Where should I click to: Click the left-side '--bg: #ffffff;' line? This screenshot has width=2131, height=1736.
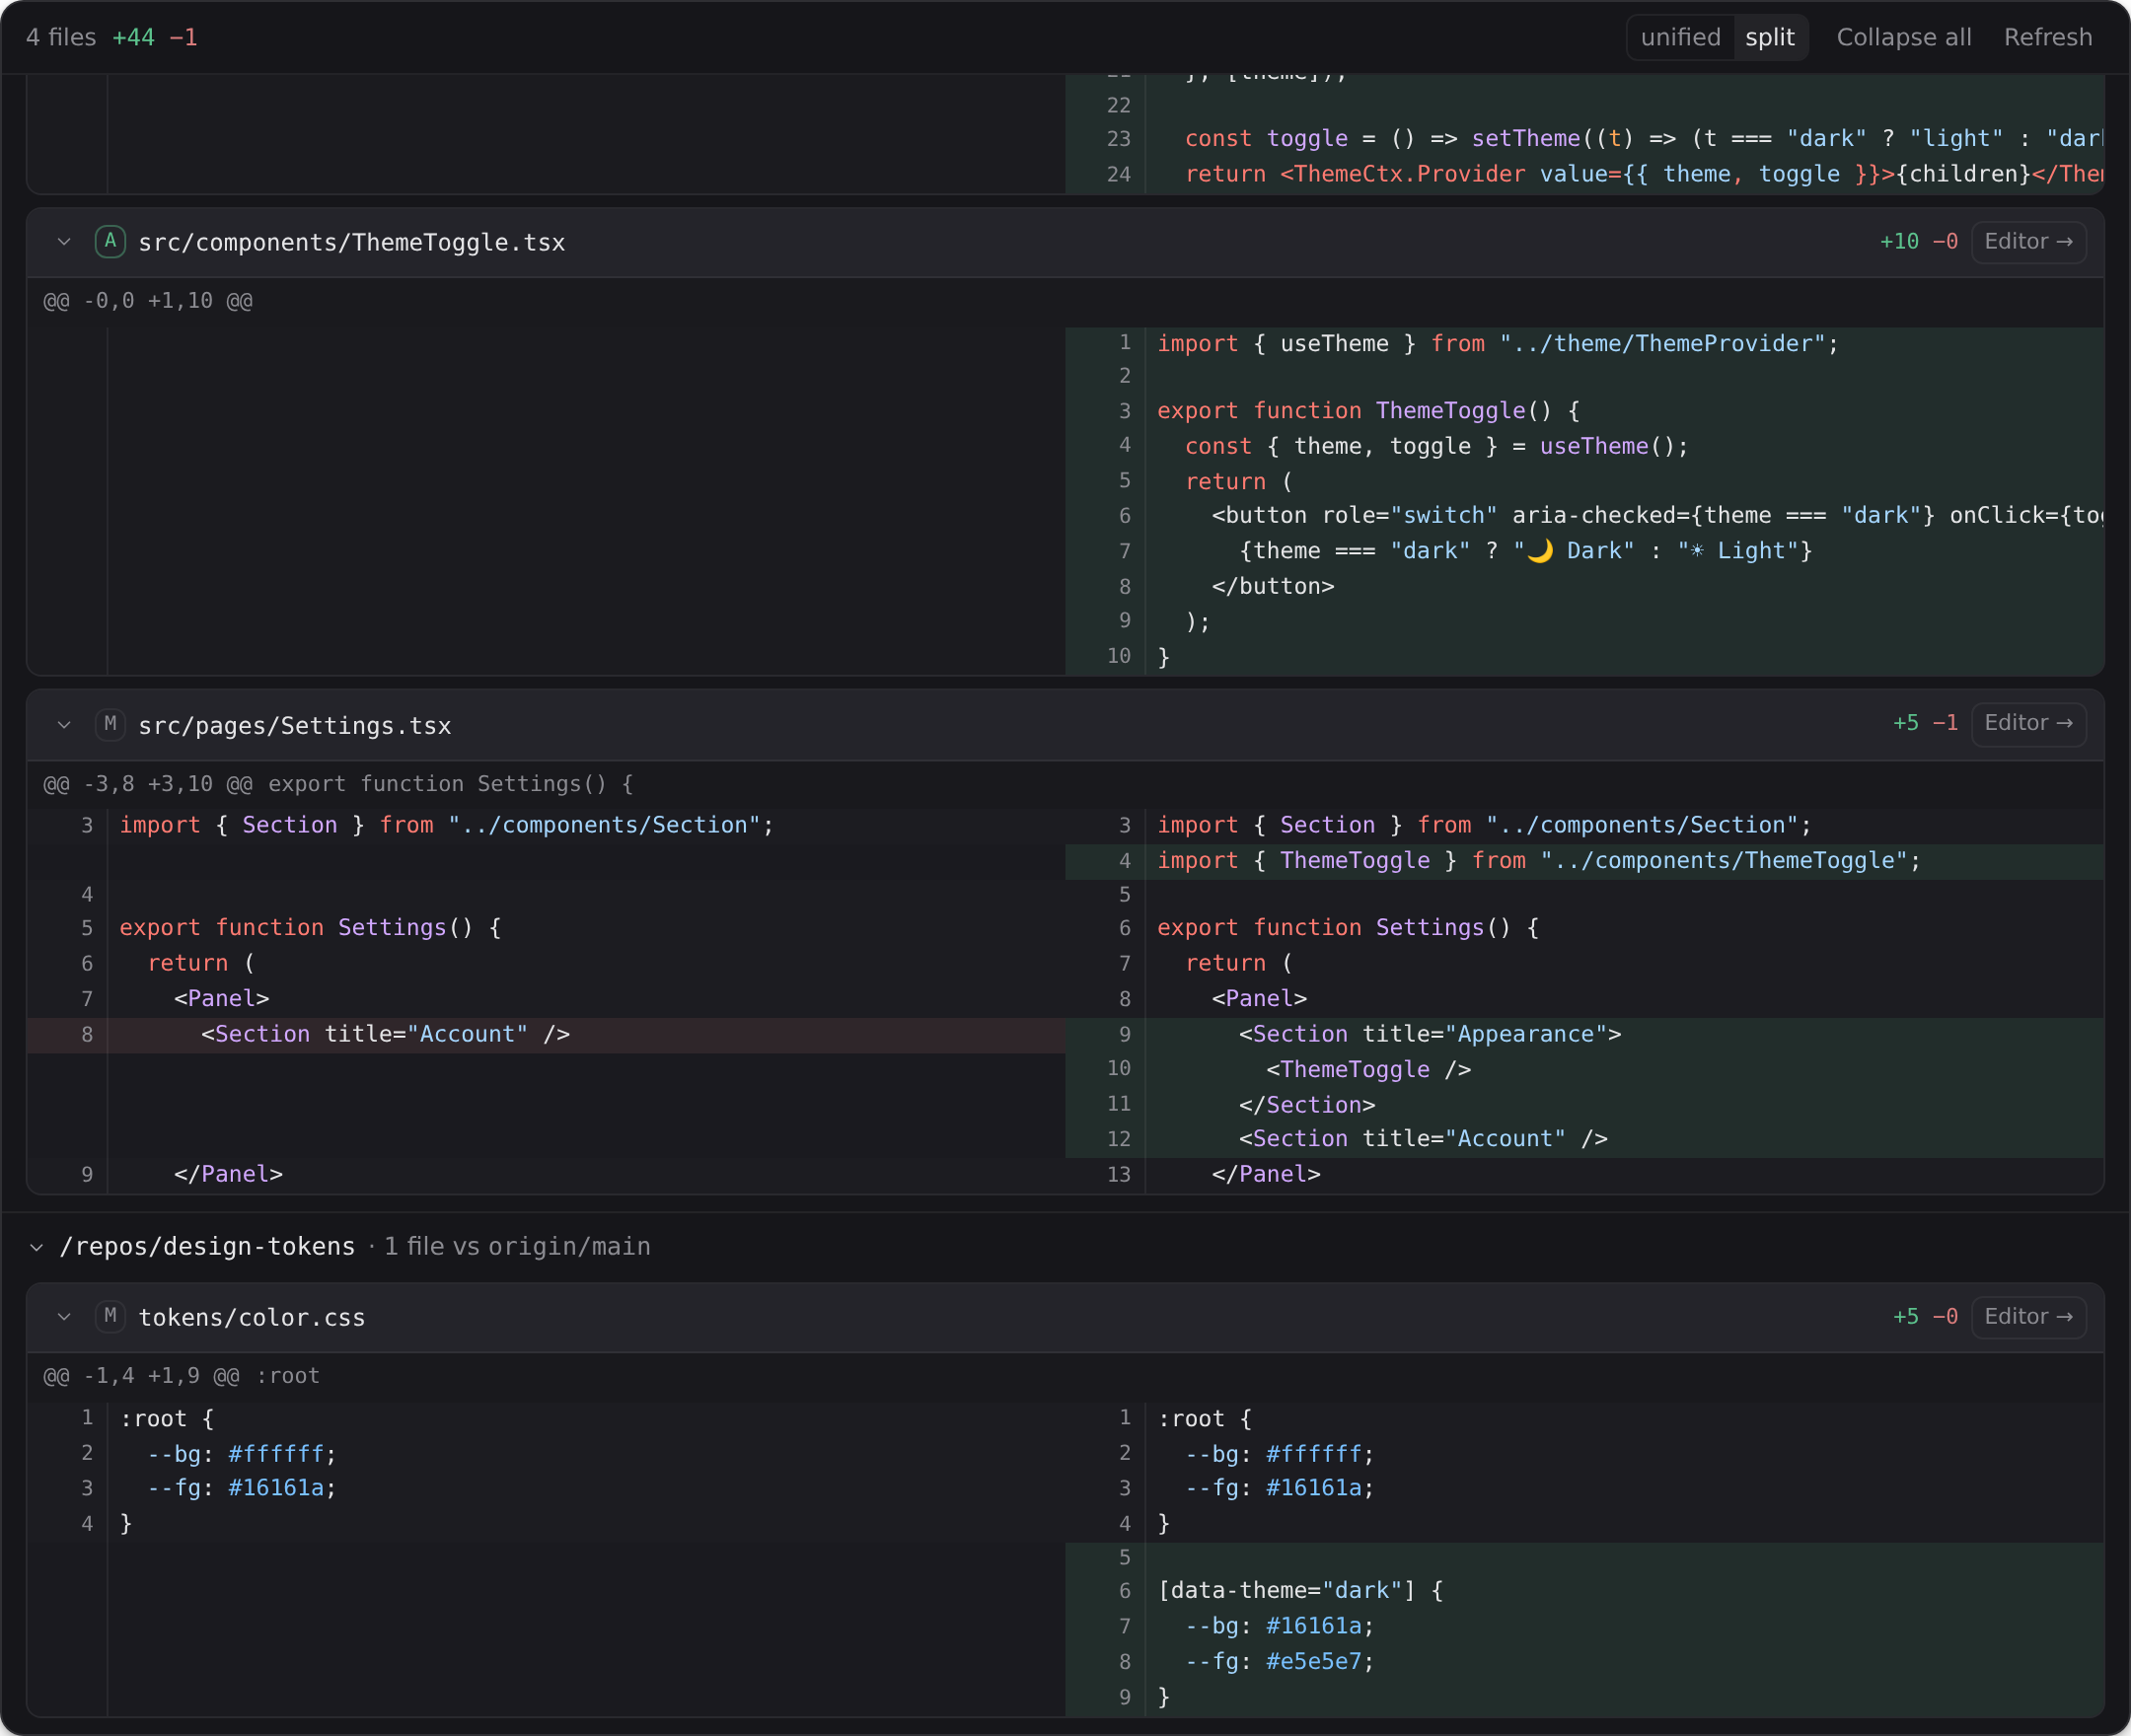pos(546,1454)
